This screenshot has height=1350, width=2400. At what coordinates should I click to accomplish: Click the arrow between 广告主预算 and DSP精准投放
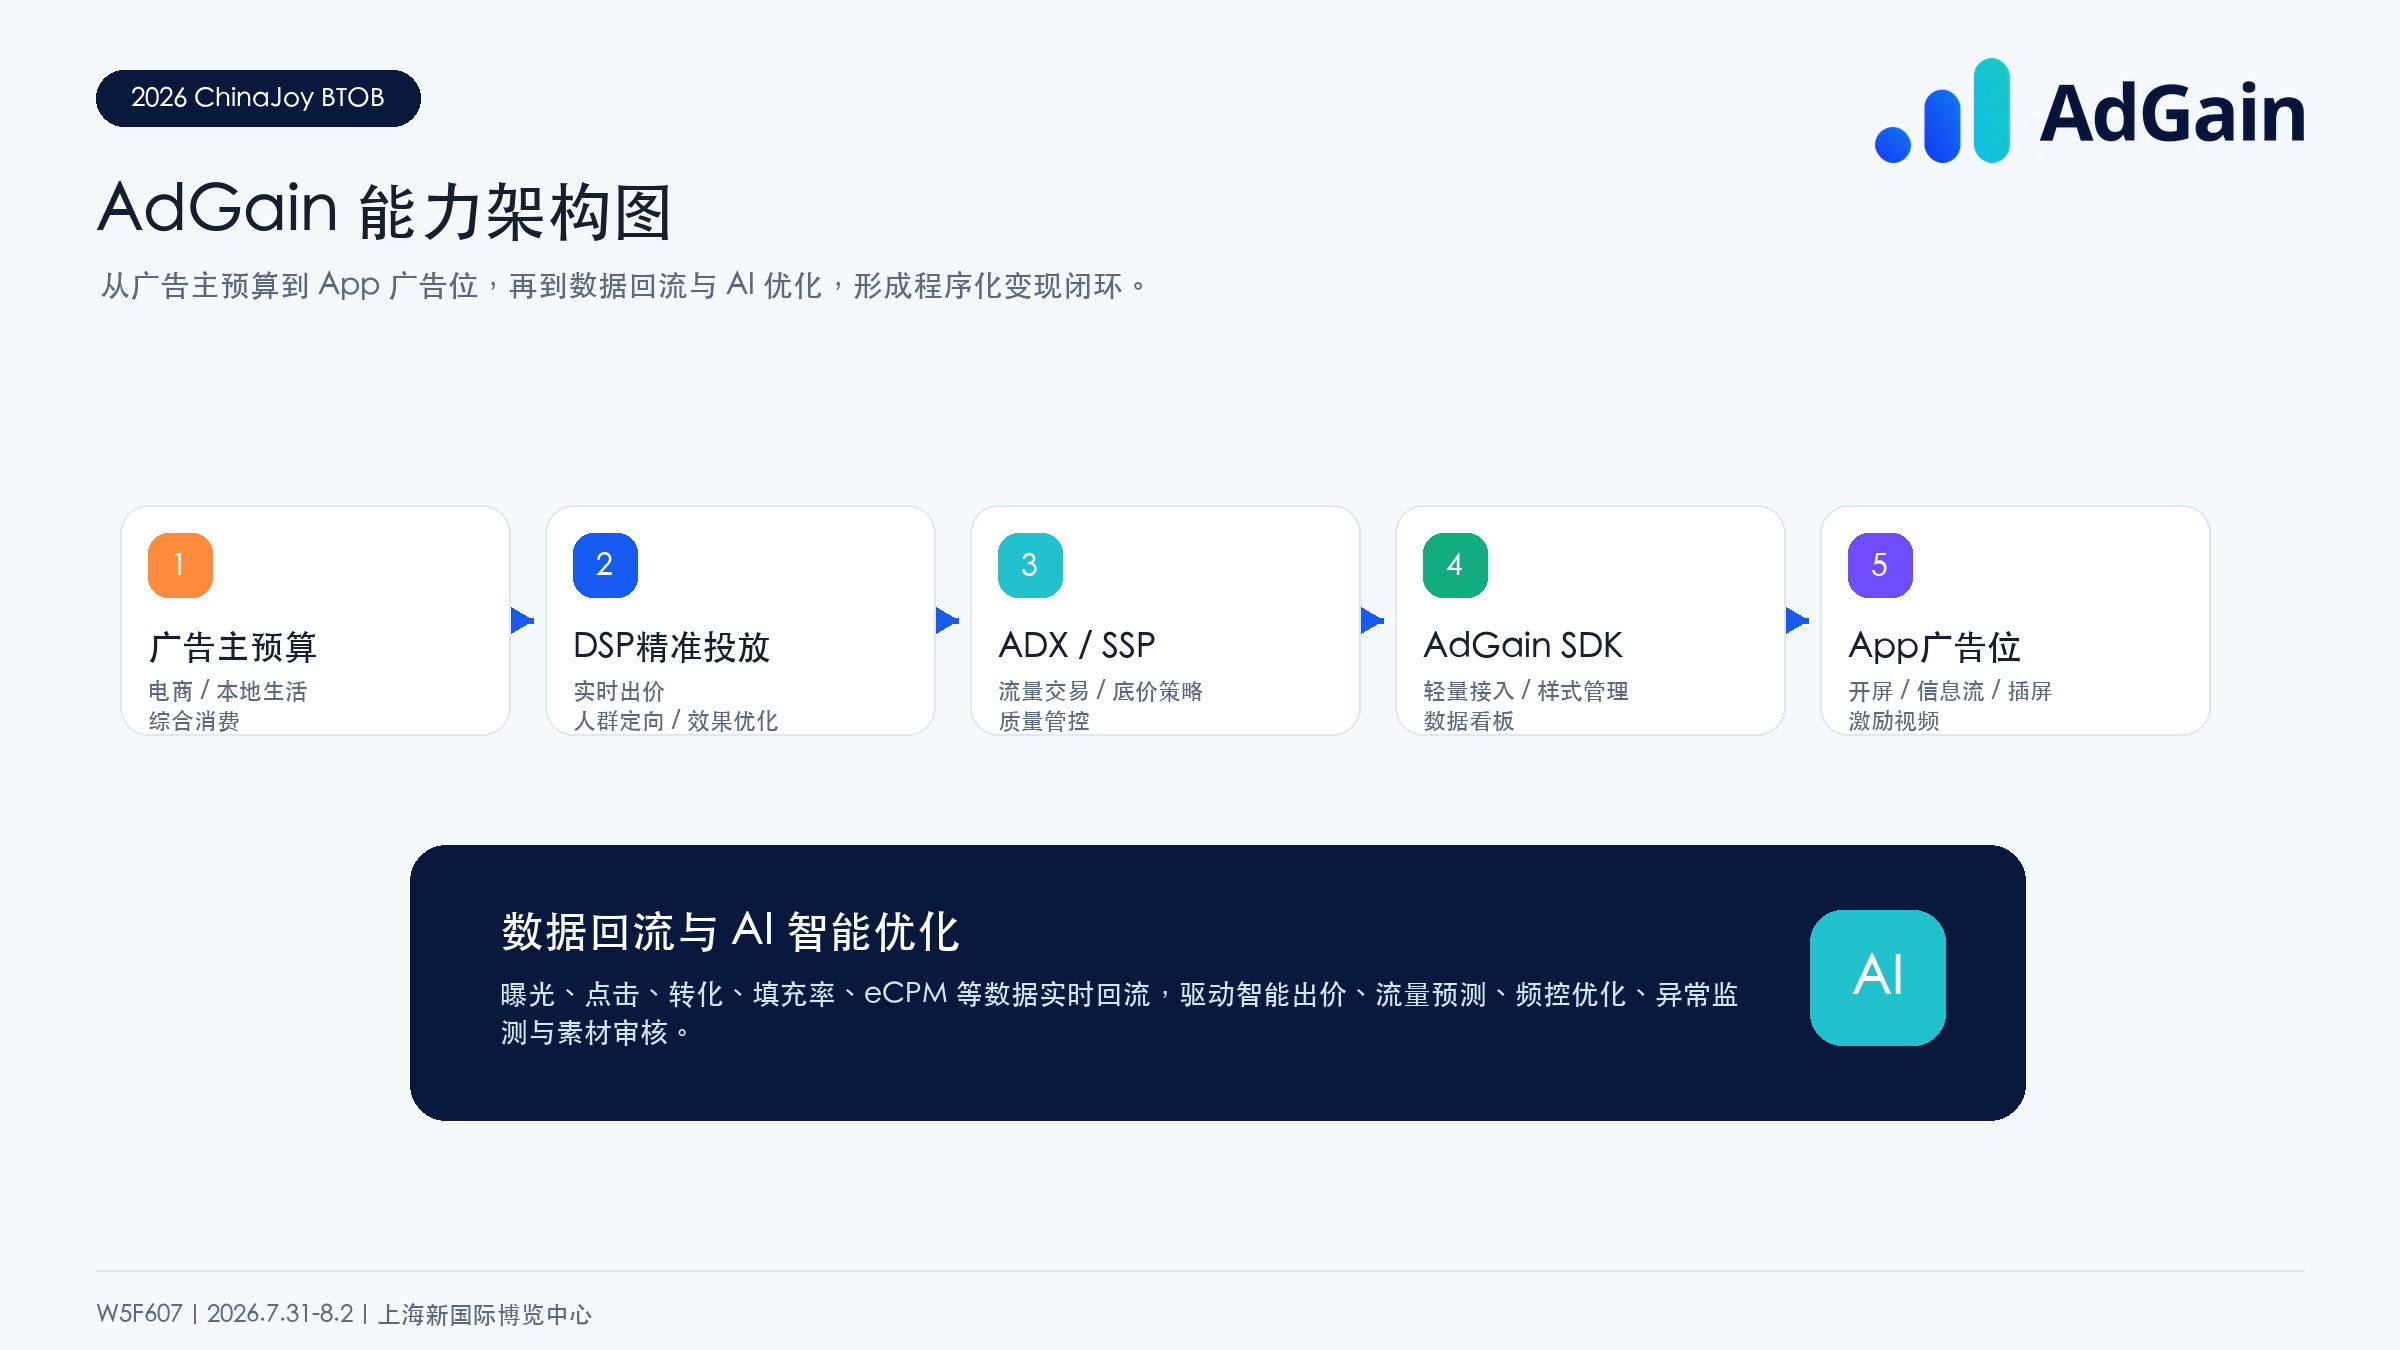tap(522, 620)
